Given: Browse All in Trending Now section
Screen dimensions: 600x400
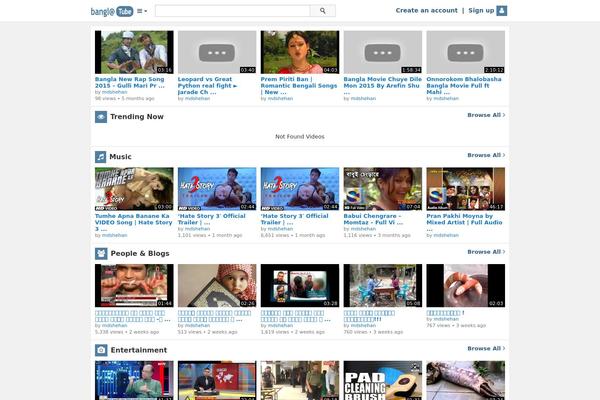Looking at the screenshot, I should 486,115.
